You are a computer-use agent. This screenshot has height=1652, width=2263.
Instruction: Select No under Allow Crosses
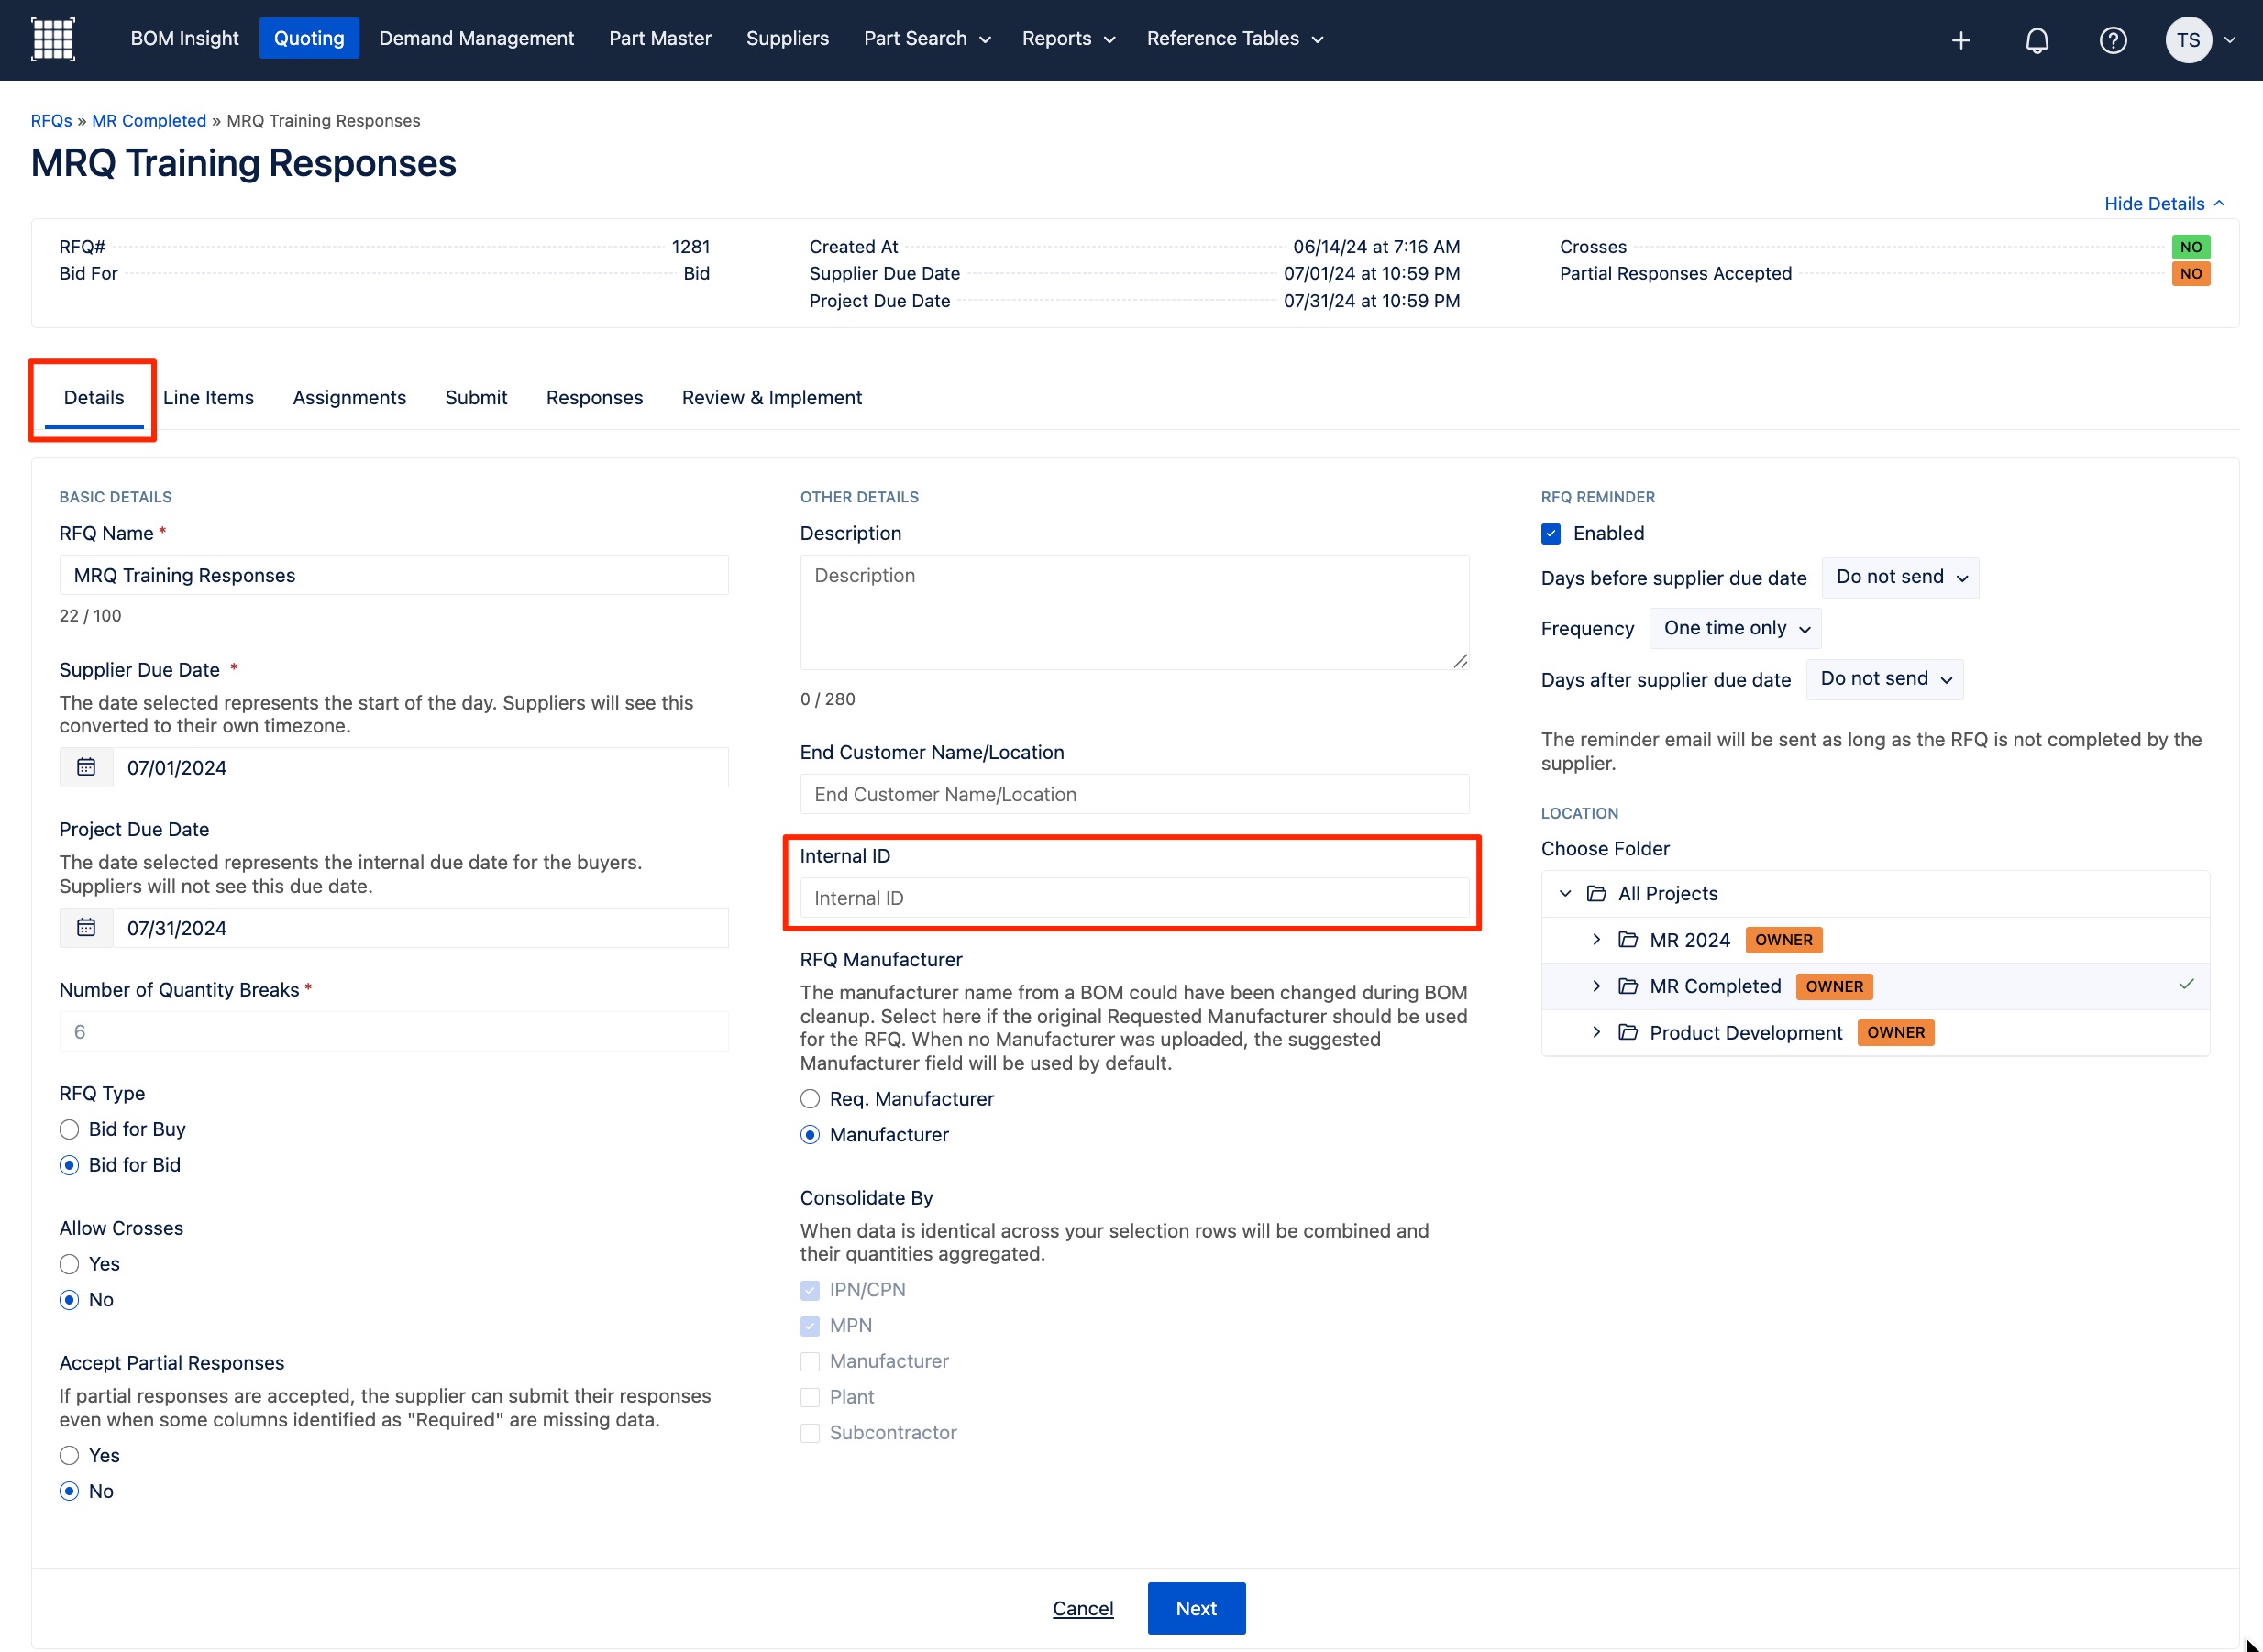tap(69, 1300)
